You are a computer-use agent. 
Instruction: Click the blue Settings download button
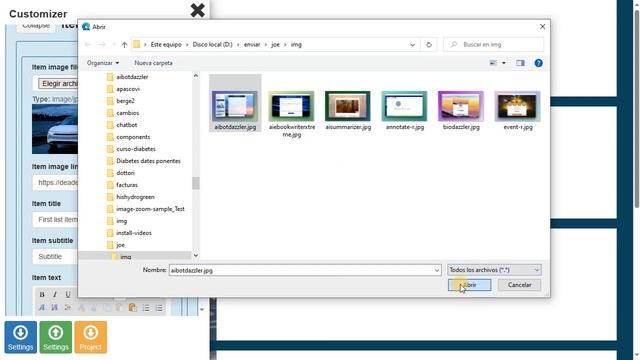(20, 337)
